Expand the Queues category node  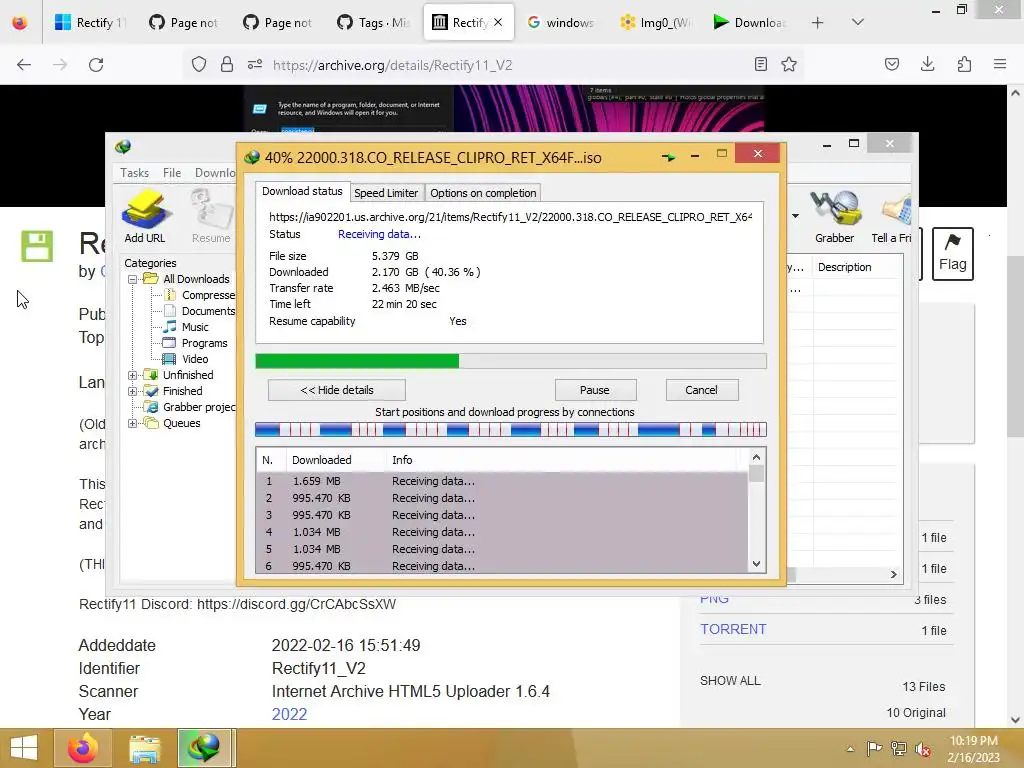tap(133, 423)
